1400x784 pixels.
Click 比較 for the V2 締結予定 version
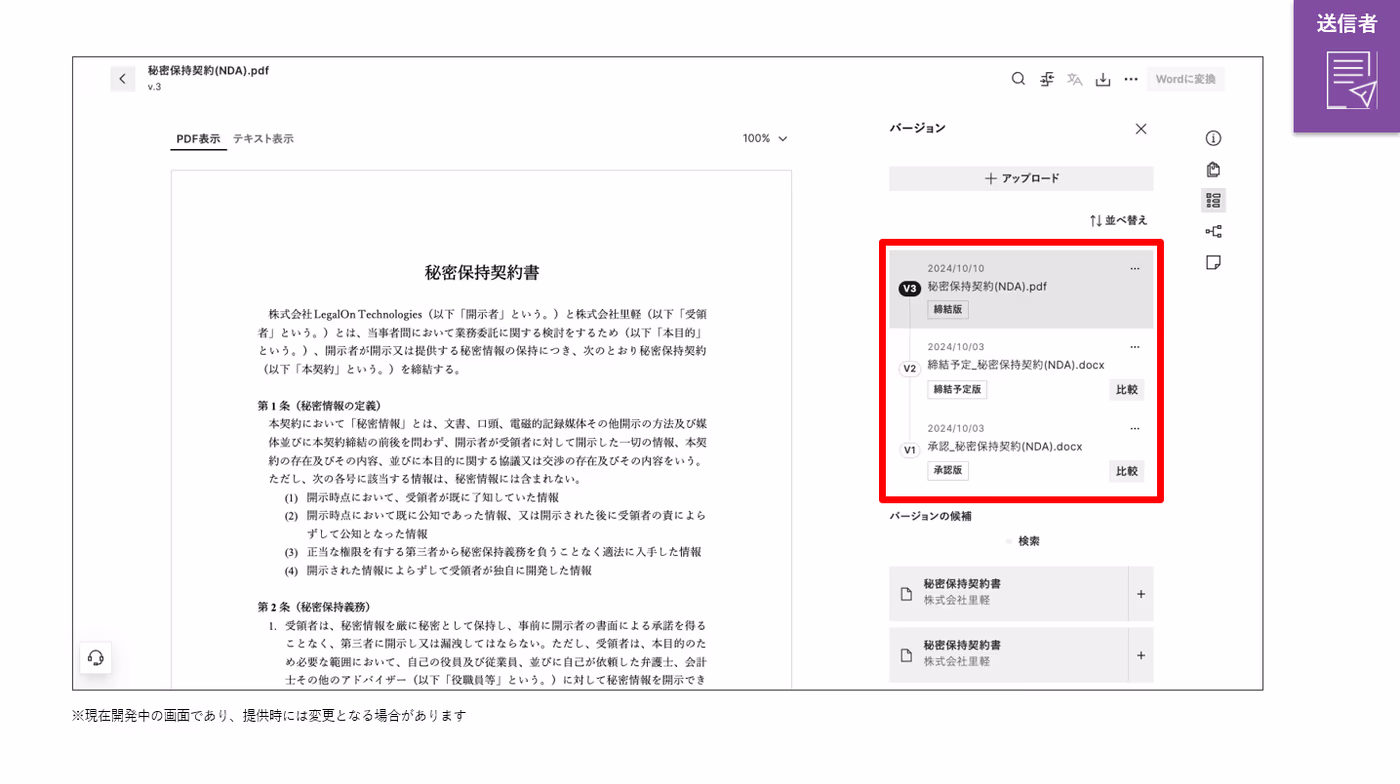click(1126, 390)
